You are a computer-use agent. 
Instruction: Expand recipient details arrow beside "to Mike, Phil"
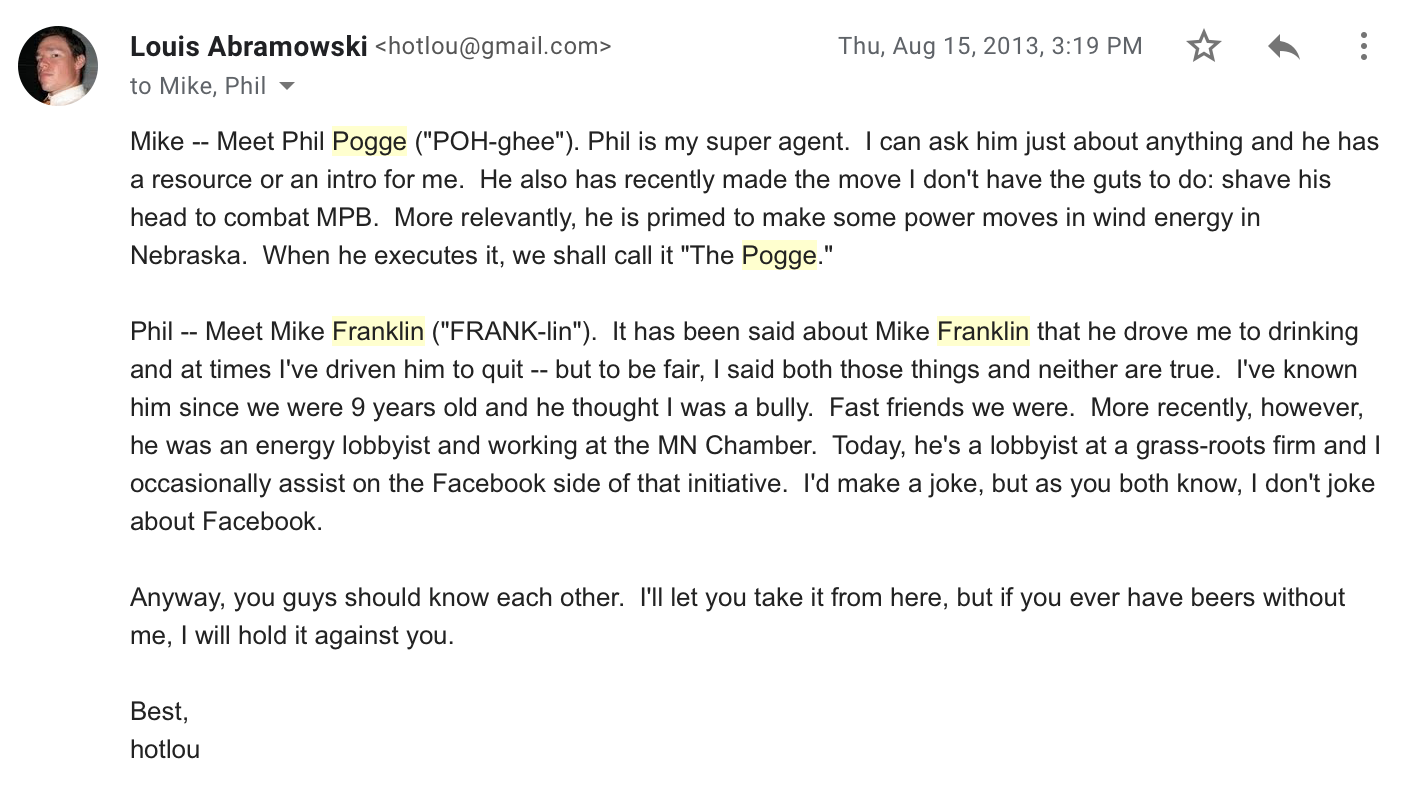pyautogui.click(x=287, y=86)
